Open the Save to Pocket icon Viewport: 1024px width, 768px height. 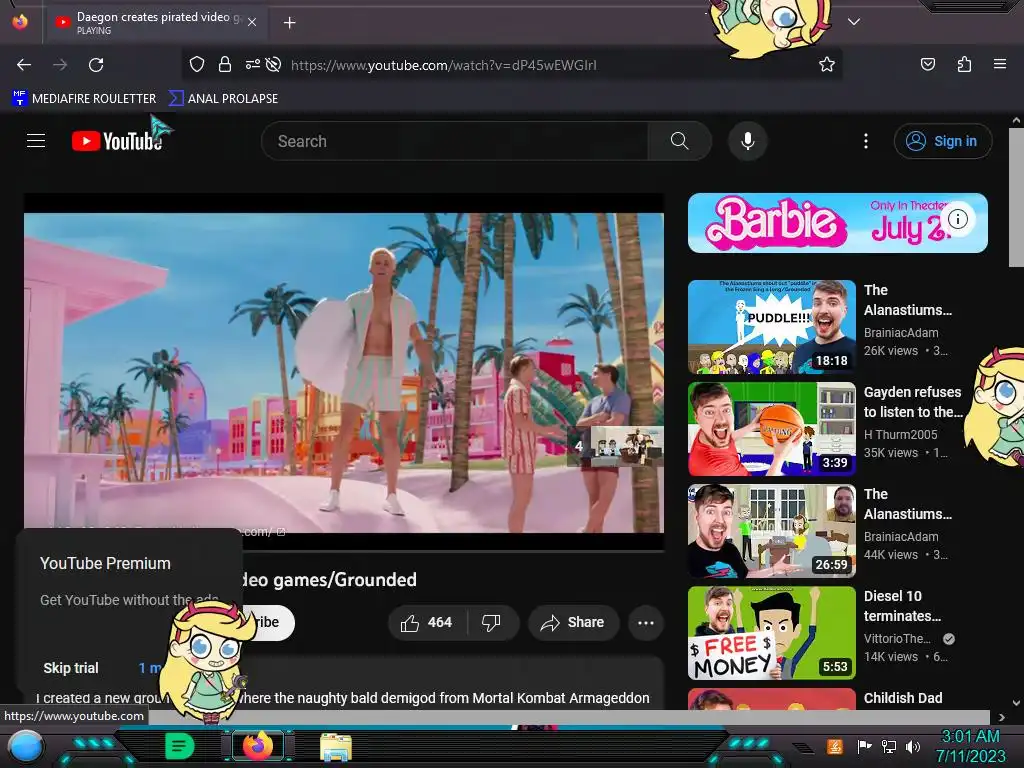pyautogui.click(x=927, y=64)
